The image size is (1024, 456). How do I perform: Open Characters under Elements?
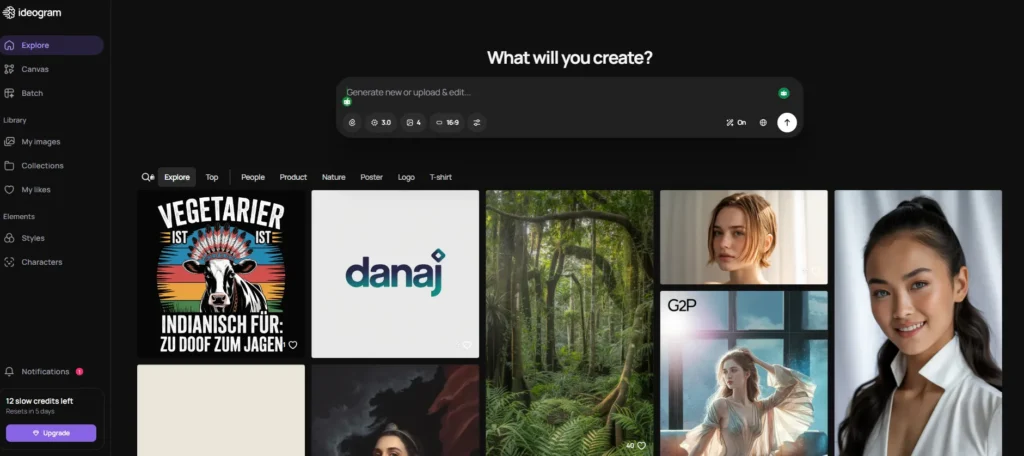[x=42, y=262]
